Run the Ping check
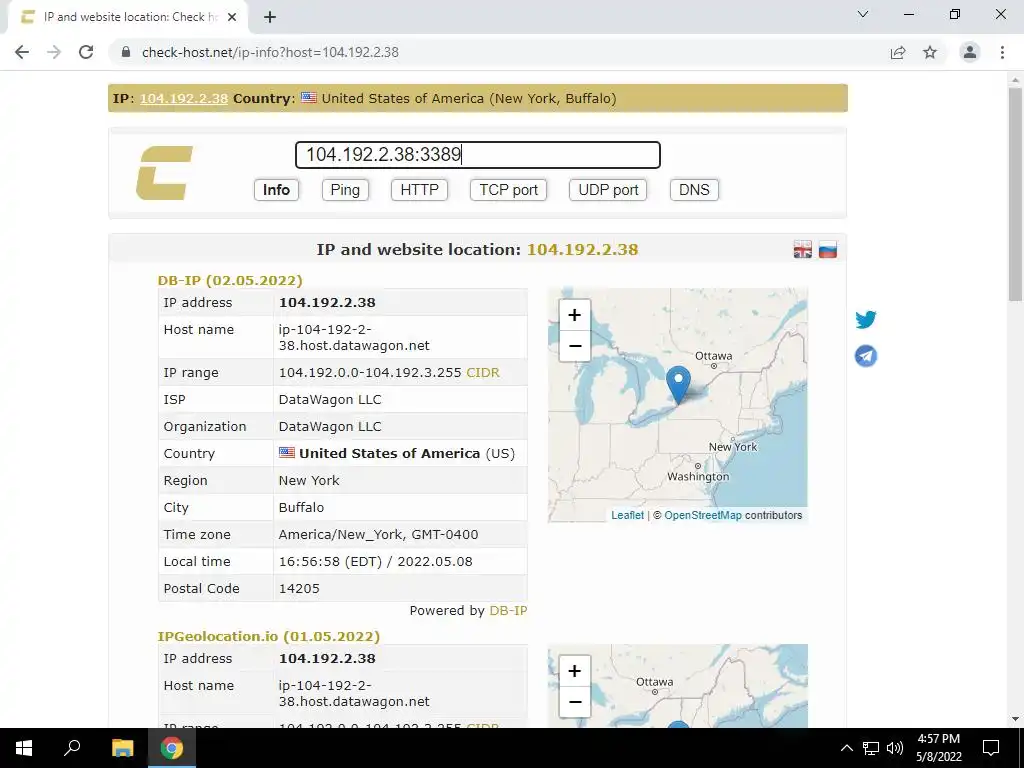Viewport: 1024px width, 768px height. [x=345, y=190]
